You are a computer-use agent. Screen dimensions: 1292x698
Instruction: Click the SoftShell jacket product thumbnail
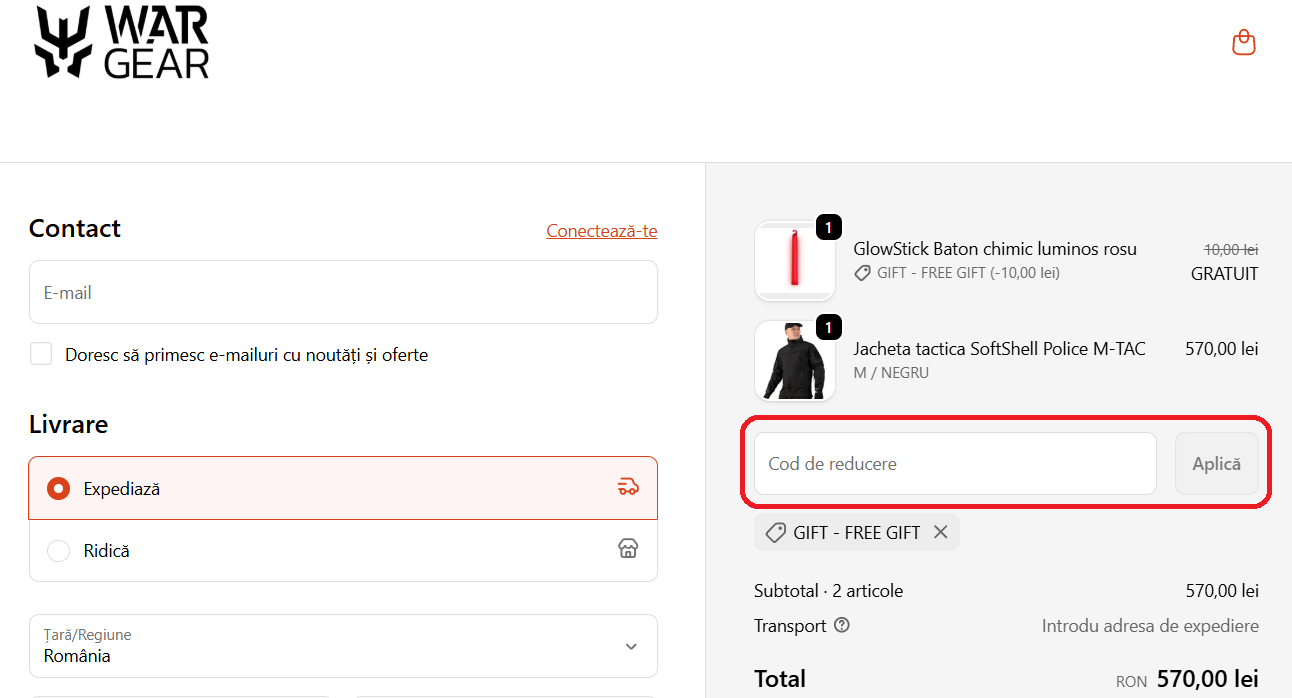pyautogui.click(x=795, y=361)
